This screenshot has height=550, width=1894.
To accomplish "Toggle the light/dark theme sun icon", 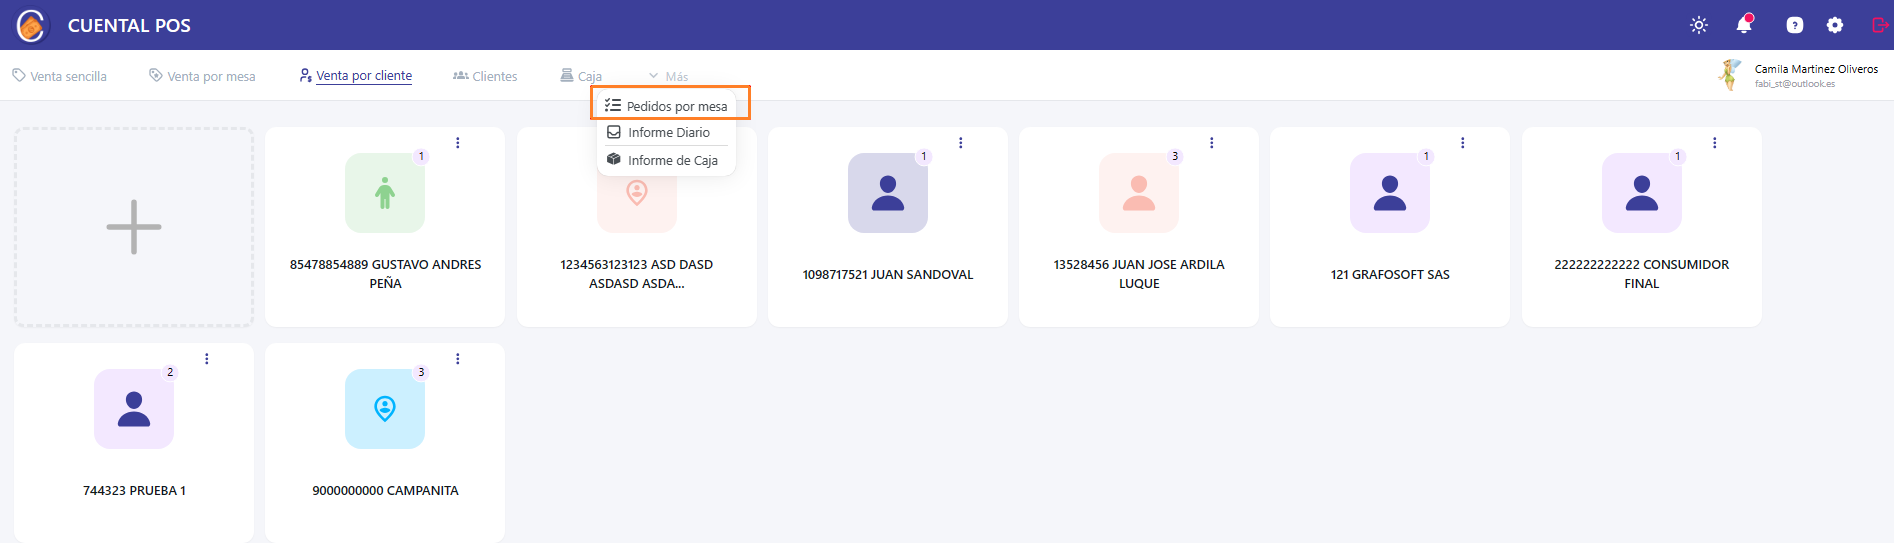I will coord(1698,25).
